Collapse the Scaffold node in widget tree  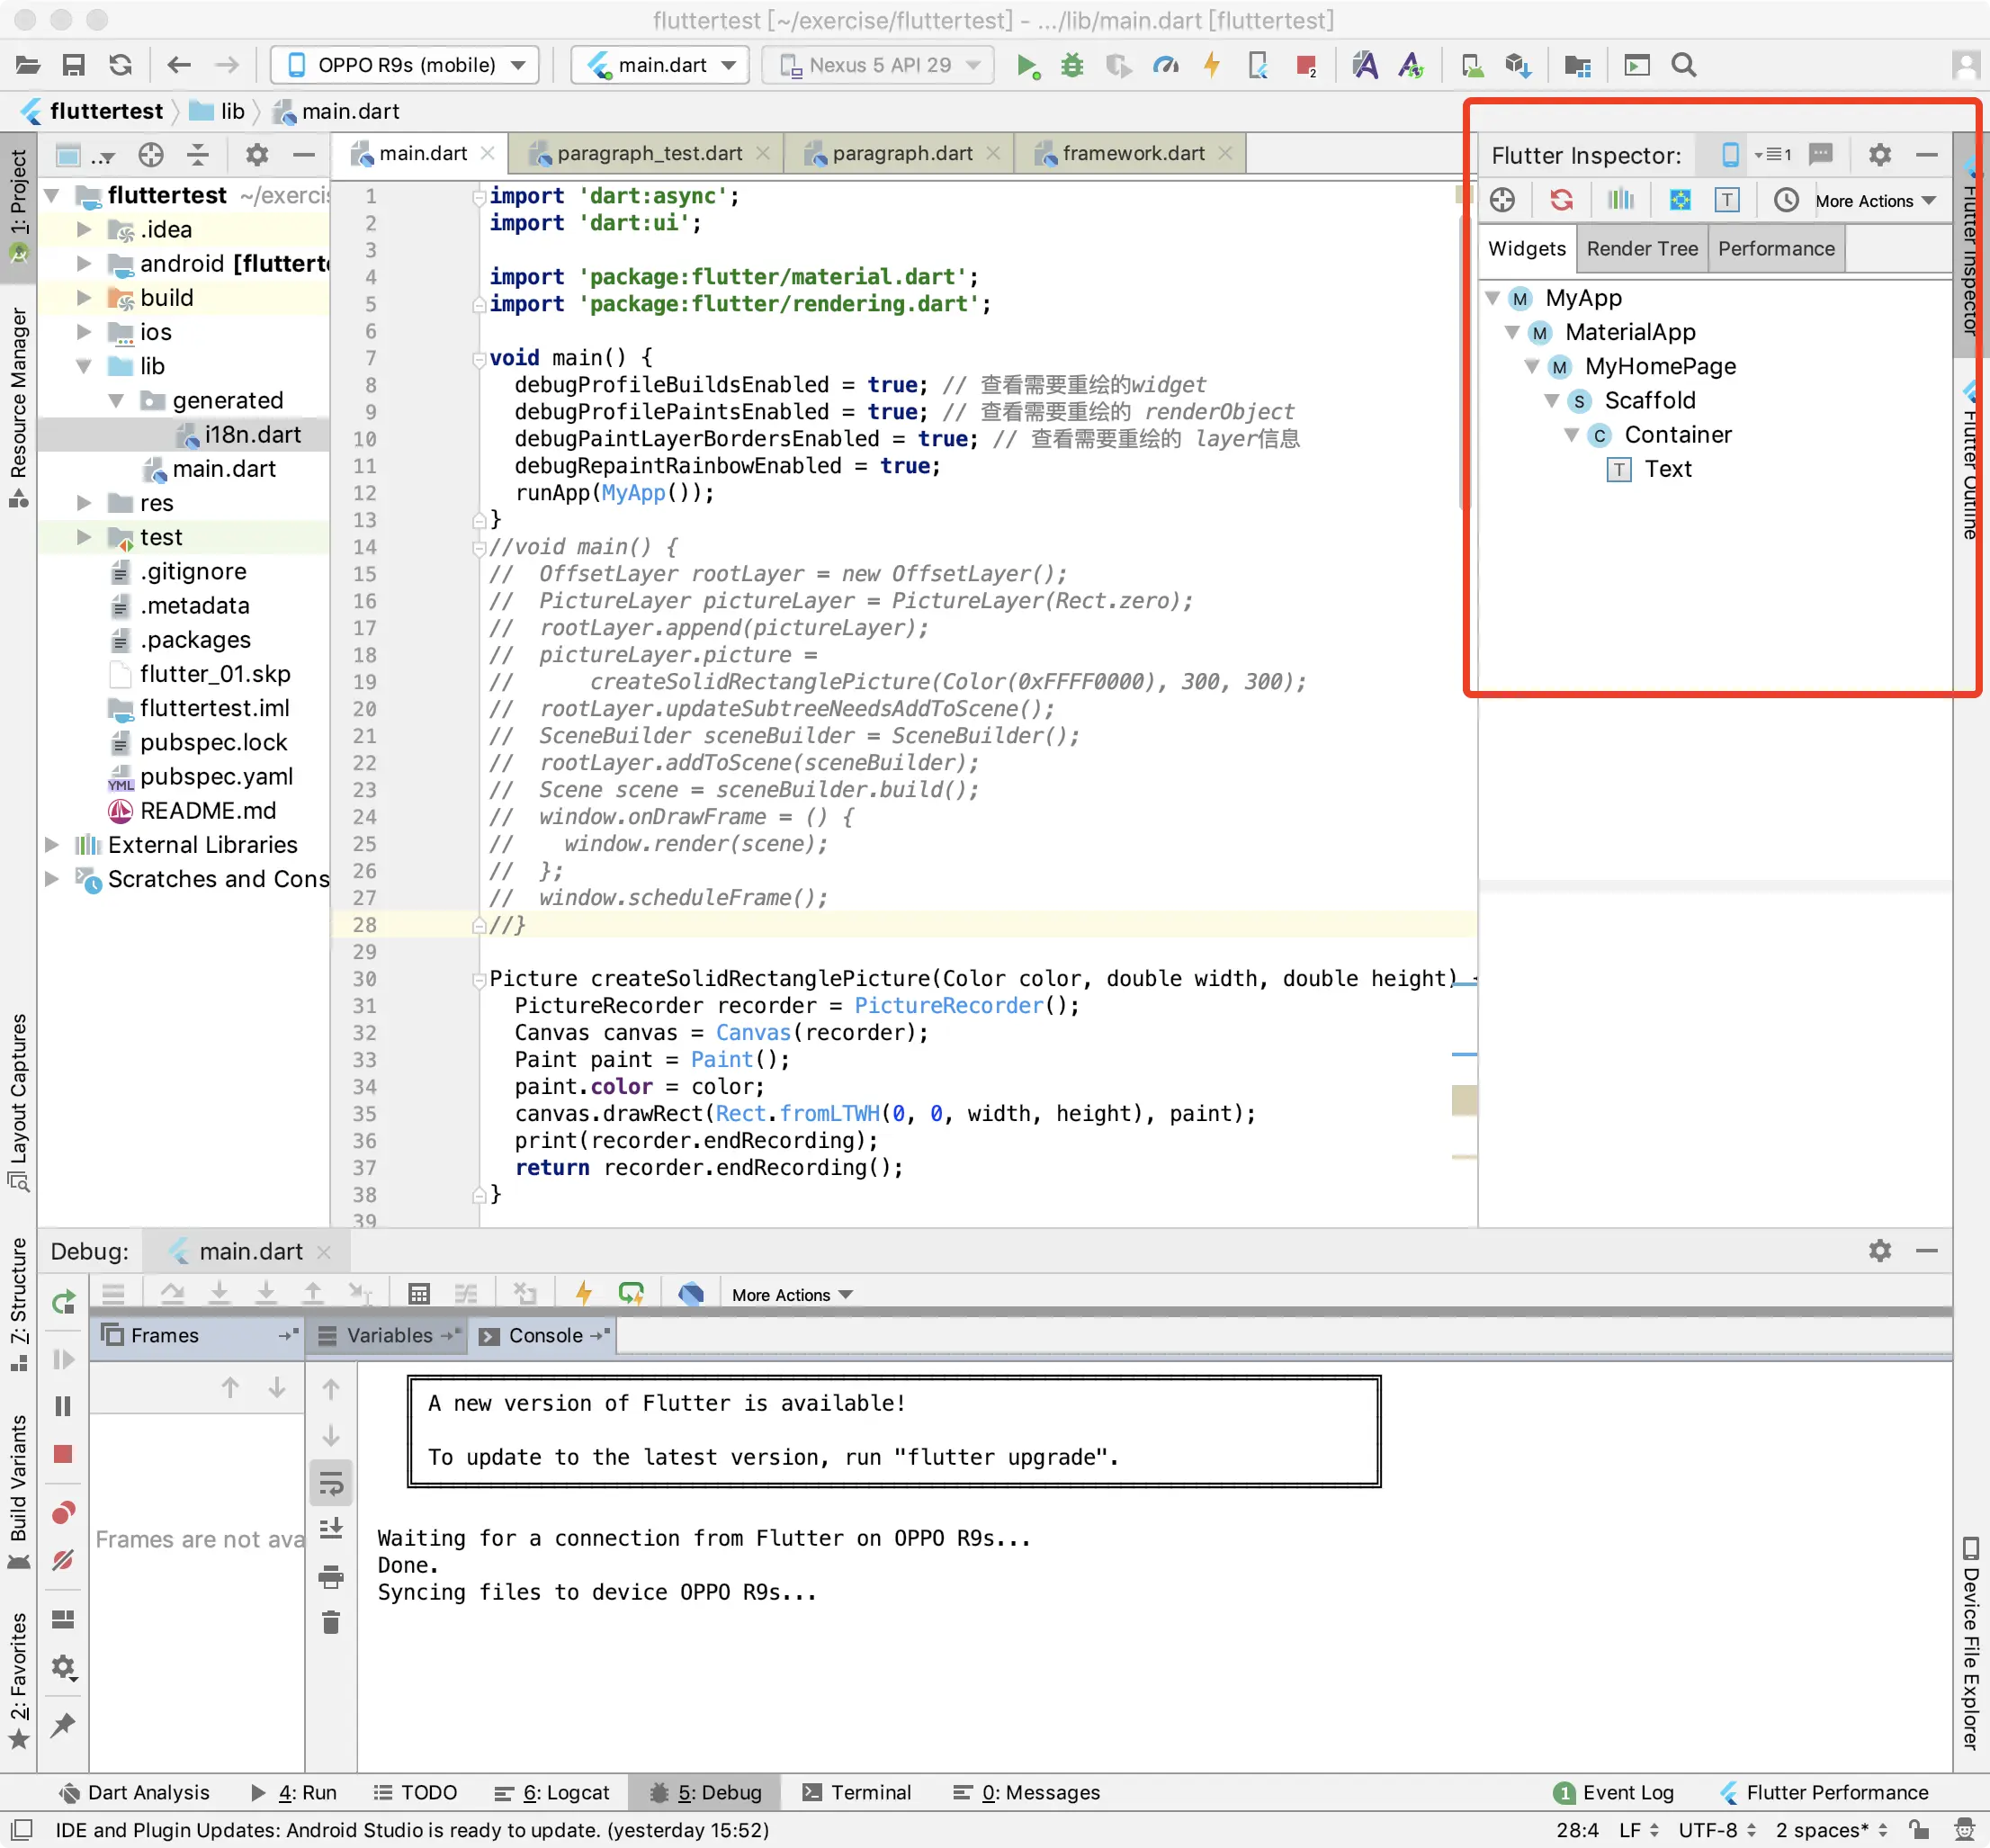(x=1552, y=401)
